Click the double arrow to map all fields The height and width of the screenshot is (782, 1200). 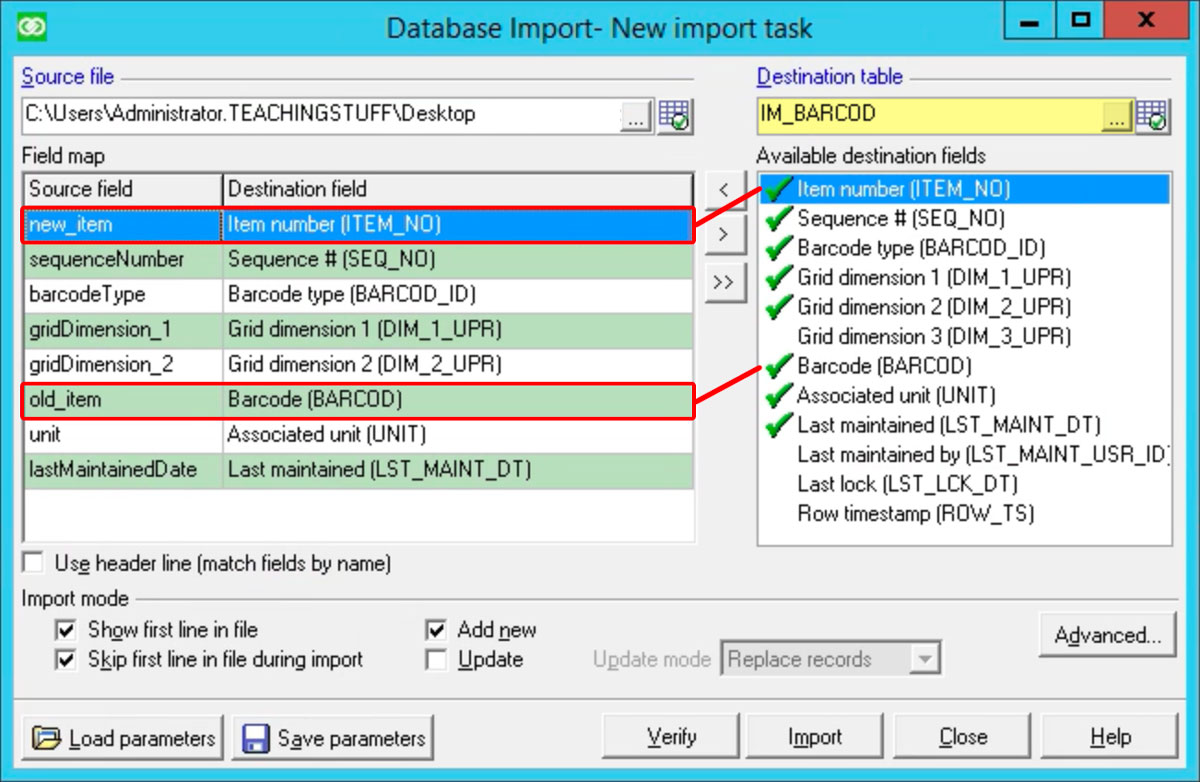pyautogui.click(x=727, y=282)
